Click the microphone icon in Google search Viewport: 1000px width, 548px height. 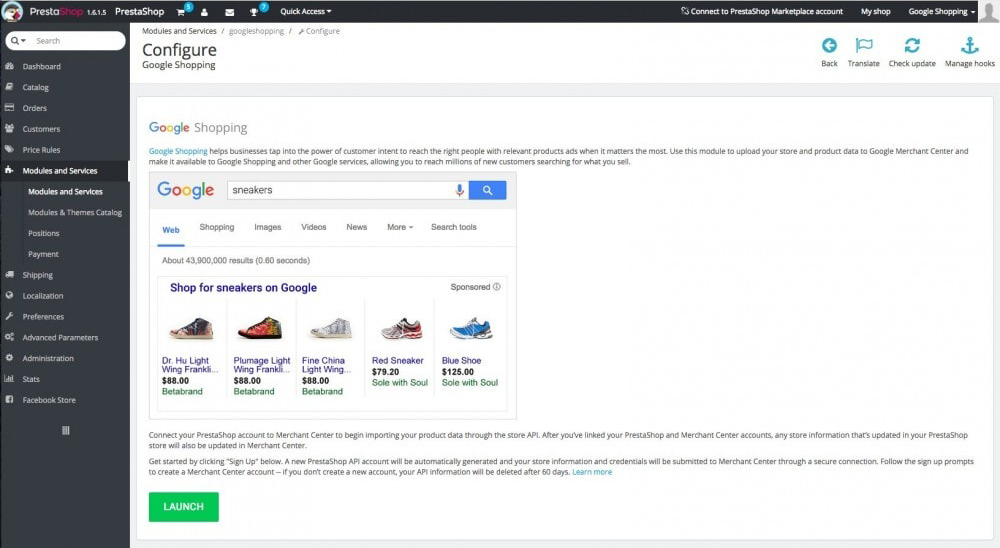coord(459,190)
